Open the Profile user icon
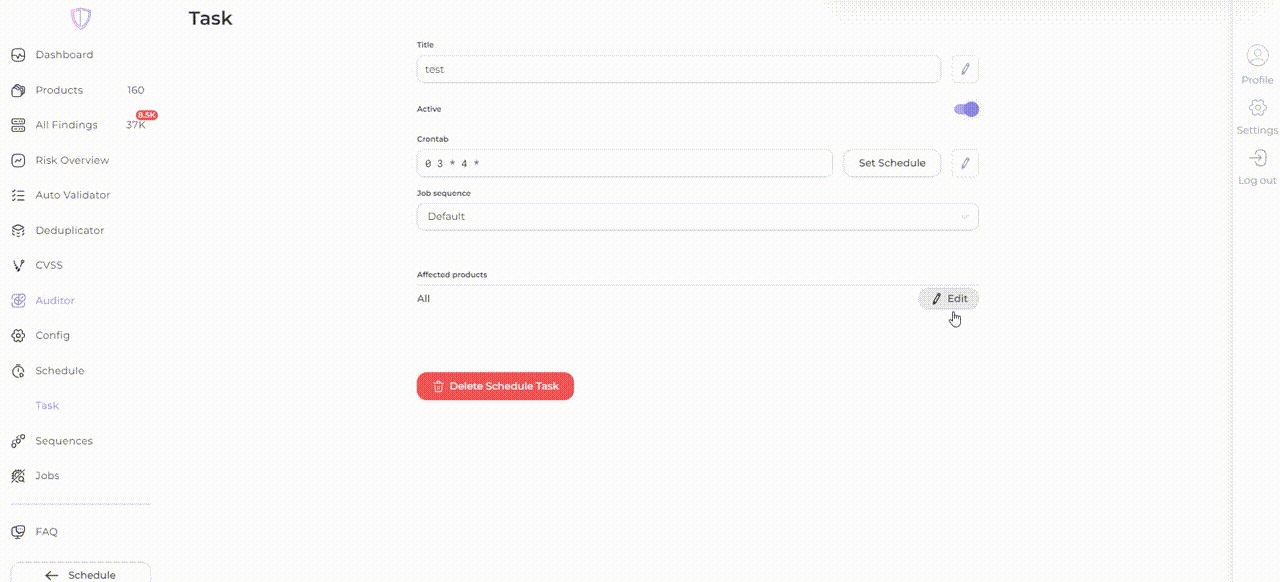1280x582 pixels. pyautogui.click(x=1257, y=56)
